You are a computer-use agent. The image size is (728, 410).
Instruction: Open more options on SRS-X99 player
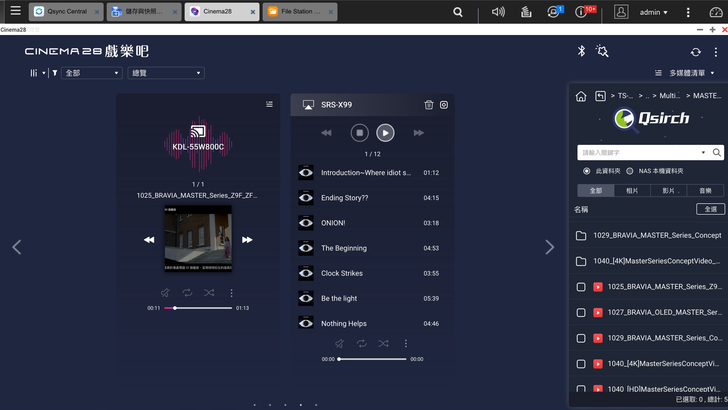pyautogui.click(x=406, y=344)
